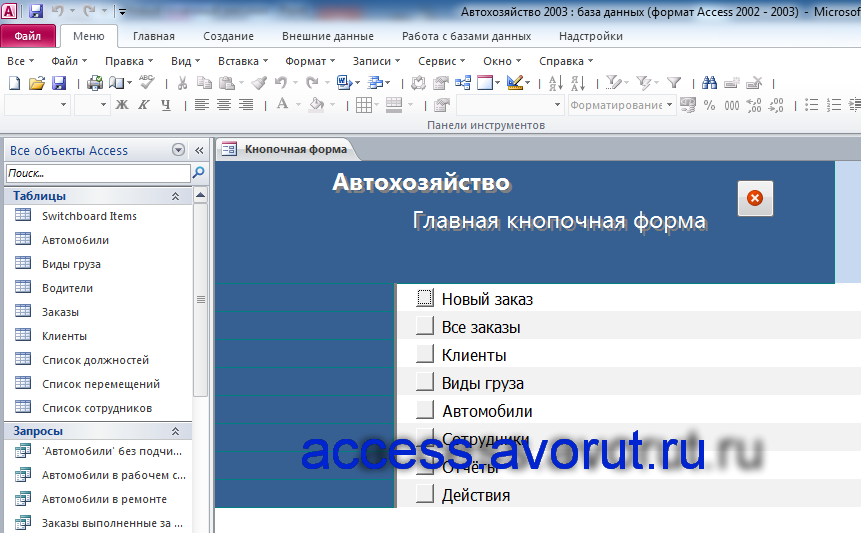861x533 pixels.
Task: Click the Print icon
Action: click(94, 83)
